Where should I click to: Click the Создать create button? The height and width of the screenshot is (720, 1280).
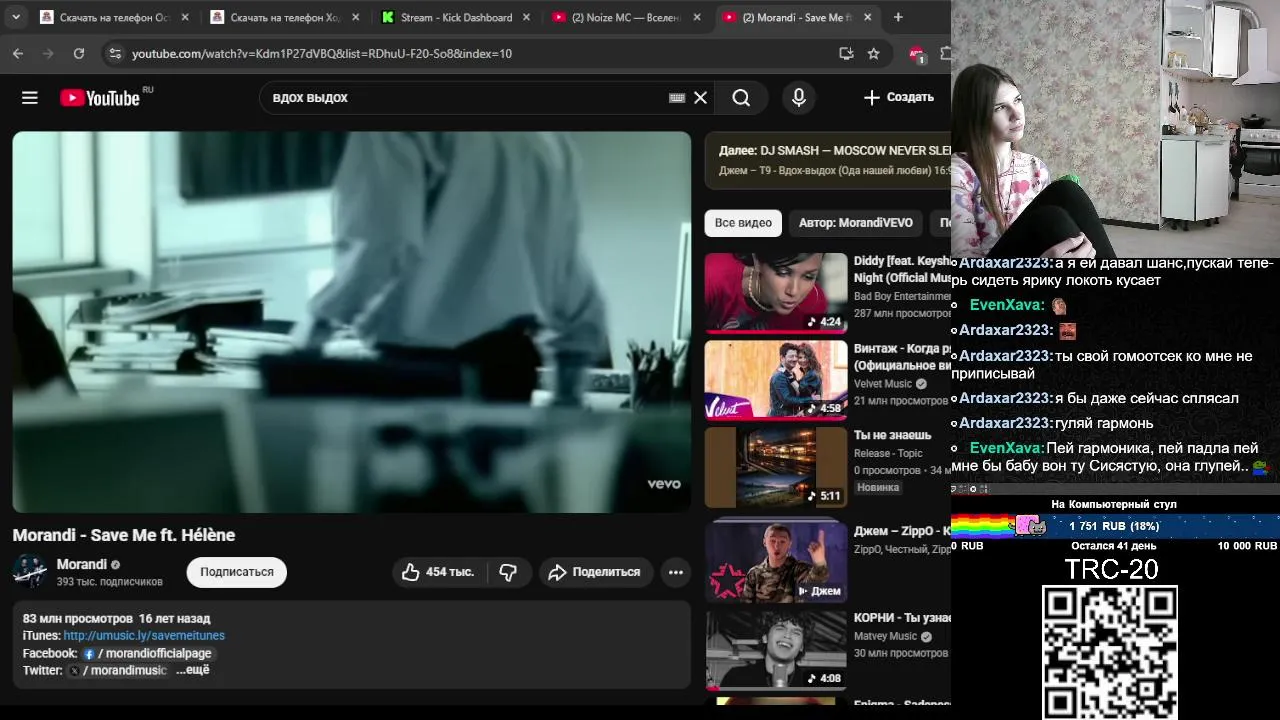(x=898, y=97)
